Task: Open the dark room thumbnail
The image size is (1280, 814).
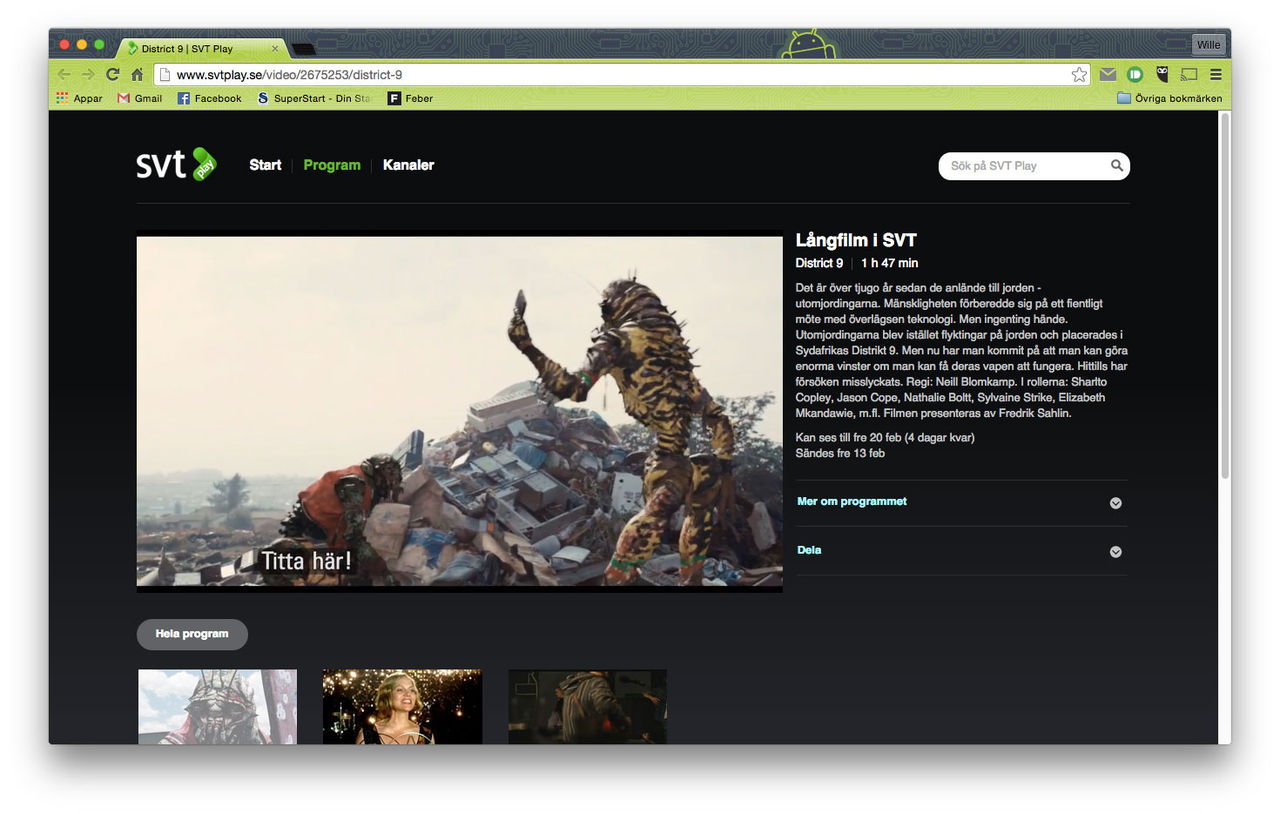Action: pyautogui.click(x=587, y=706)
